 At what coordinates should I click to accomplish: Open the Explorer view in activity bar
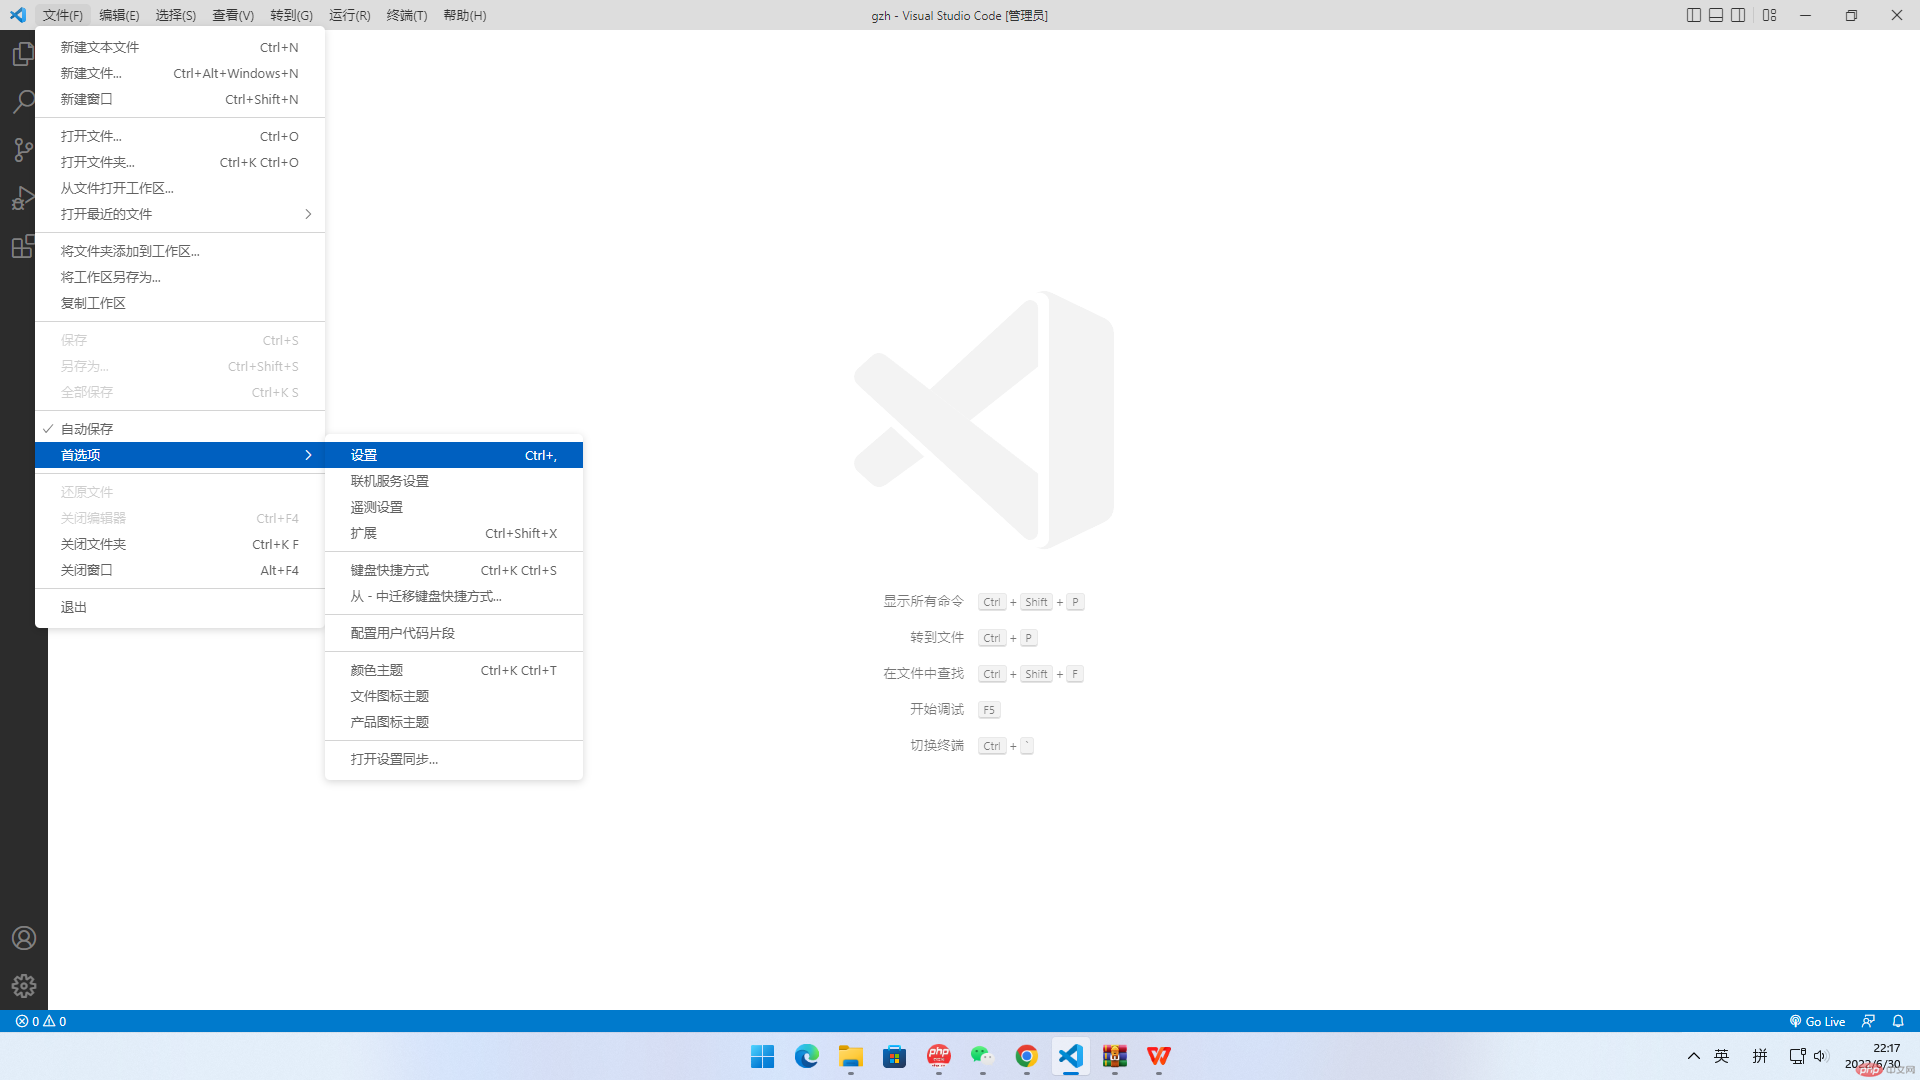[x=23, y=54]
